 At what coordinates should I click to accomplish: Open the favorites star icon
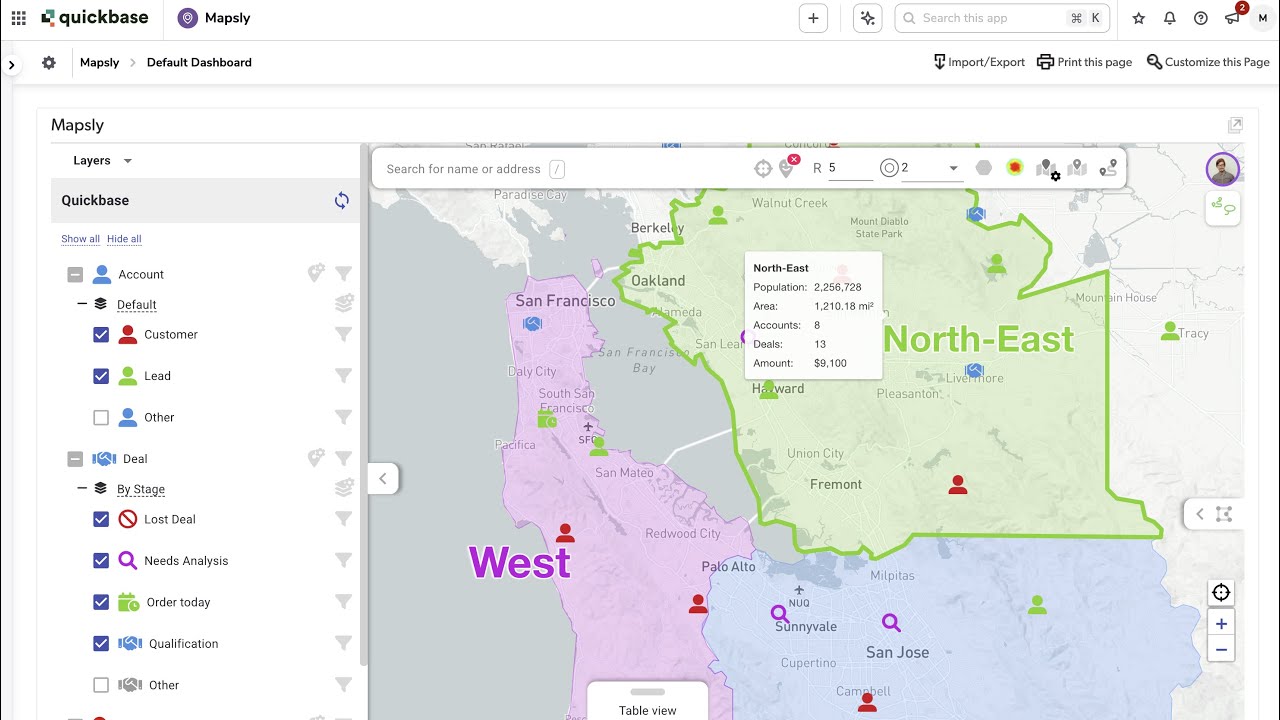1138,18
